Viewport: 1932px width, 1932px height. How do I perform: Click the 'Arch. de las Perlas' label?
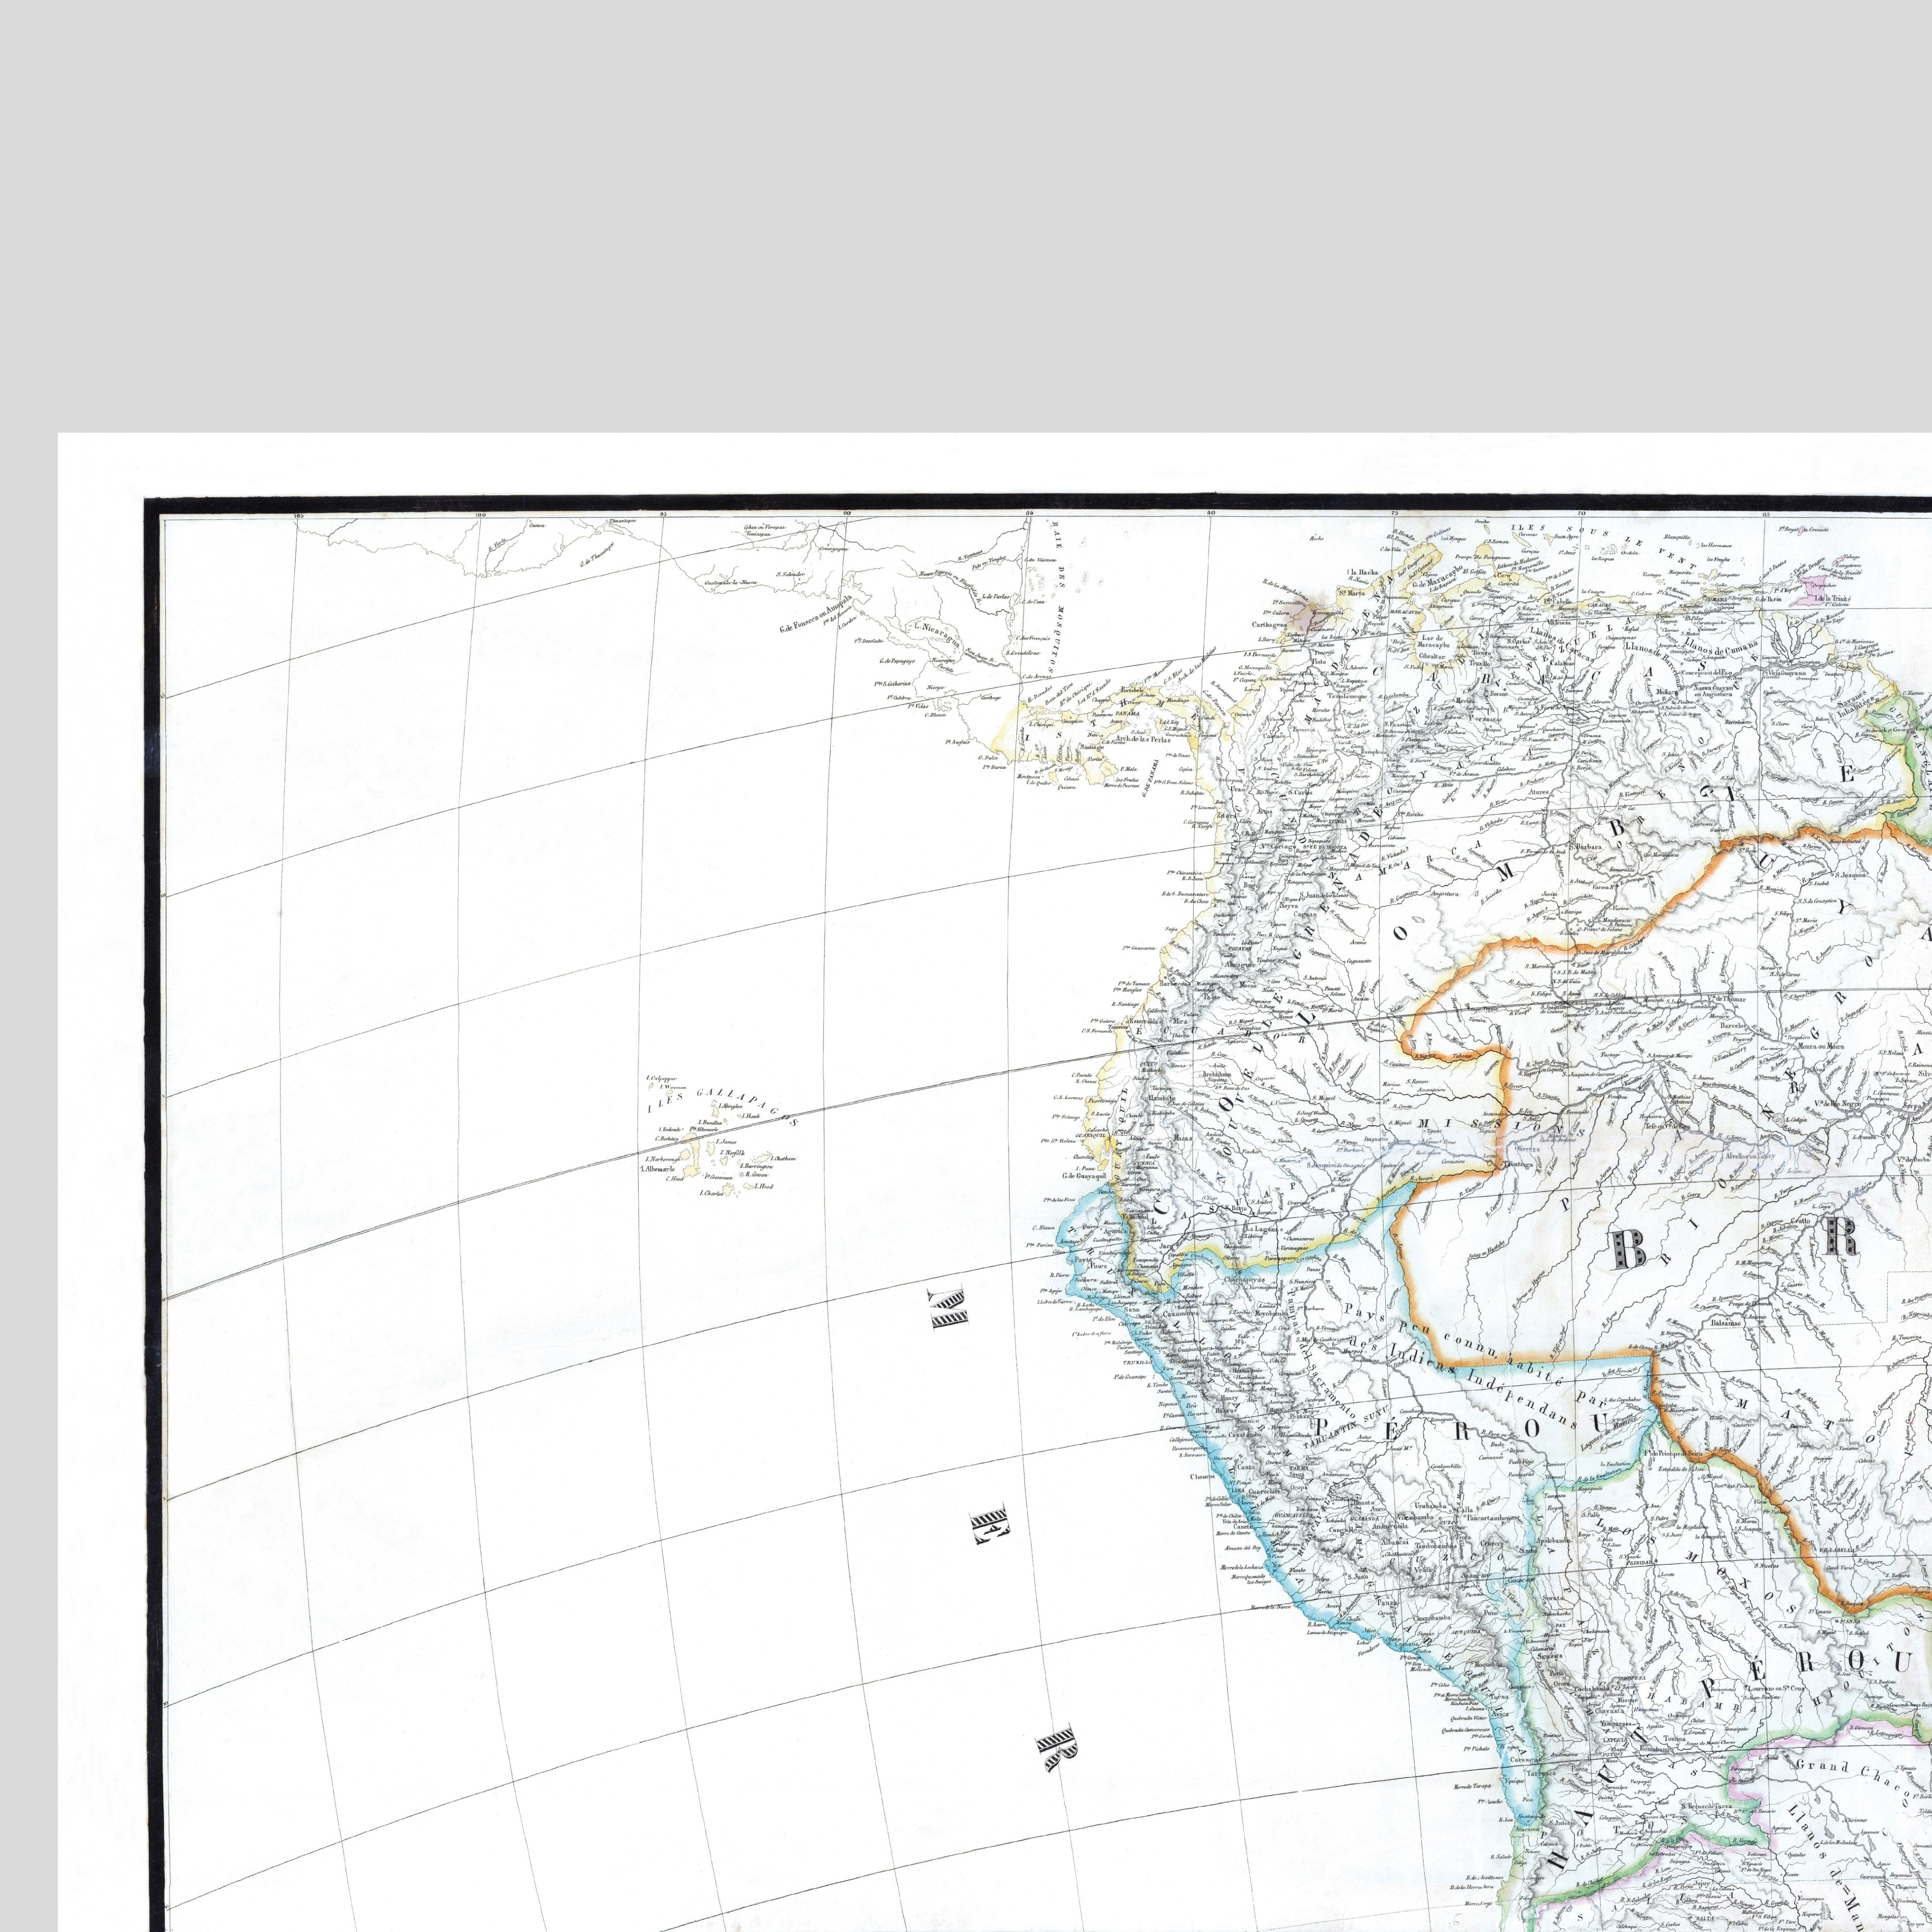(1143, 740)
